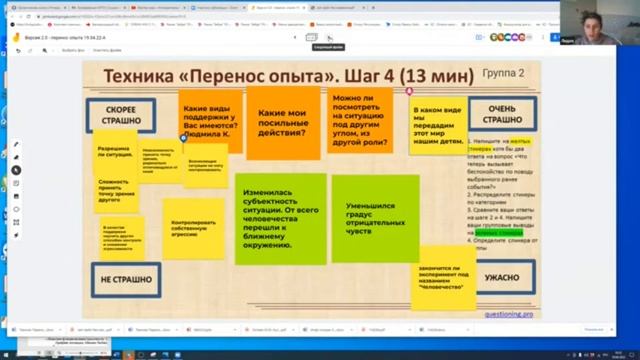Select yellow note 'Разрешима ли ситуация'
640x360 pixels.
pos(115,151)
